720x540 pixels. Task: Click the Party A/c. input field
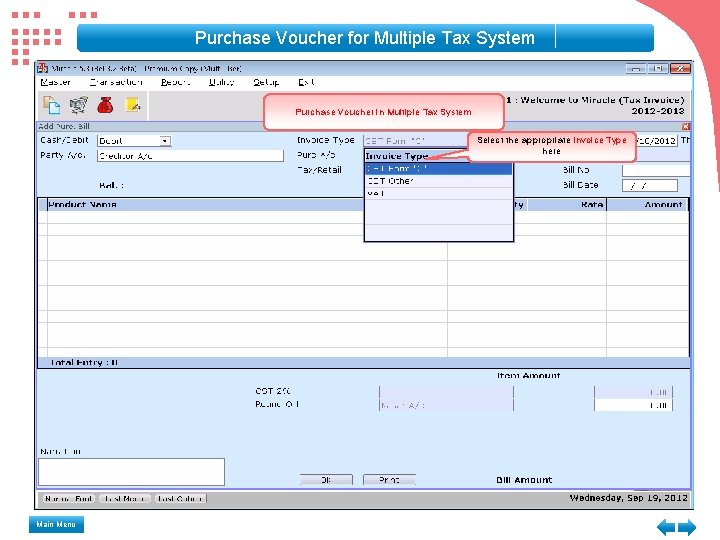click(x=190, y=156)
